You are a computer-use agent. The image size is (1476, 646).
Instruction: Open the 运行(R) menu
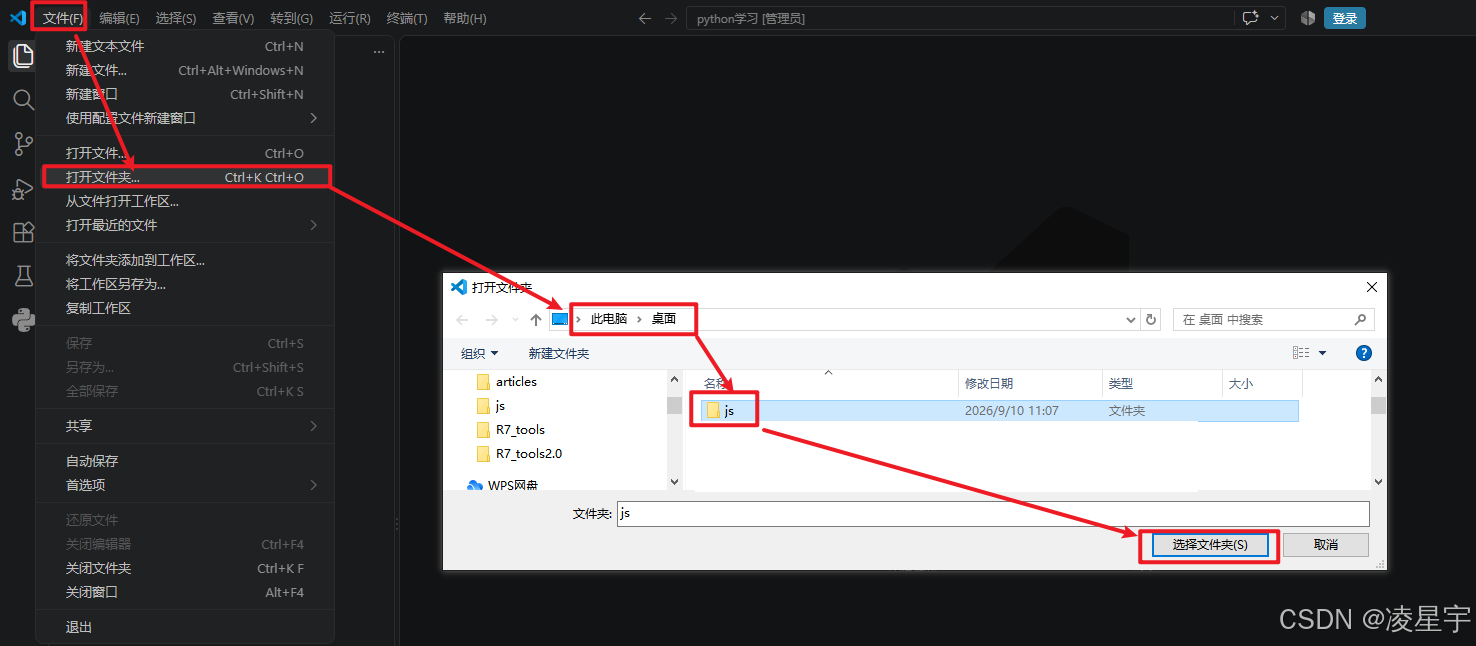coord(349,18)
